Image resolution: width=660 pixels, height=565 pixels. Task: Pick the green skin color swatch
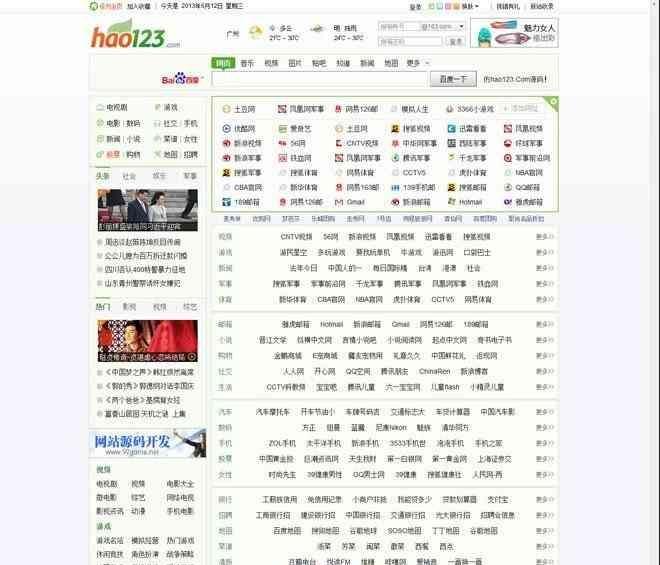(x=431, y=6)
